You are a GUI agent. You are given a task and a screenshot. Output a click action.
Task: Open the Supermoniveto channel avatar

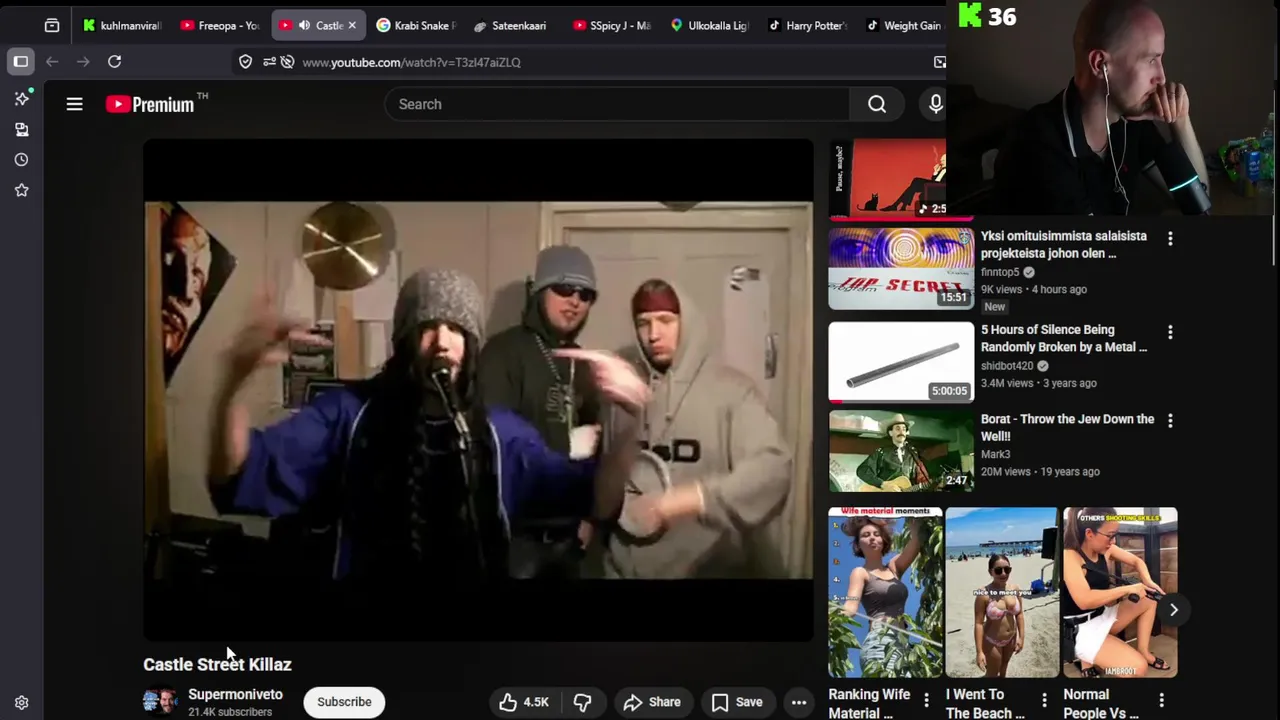point(159,702)
